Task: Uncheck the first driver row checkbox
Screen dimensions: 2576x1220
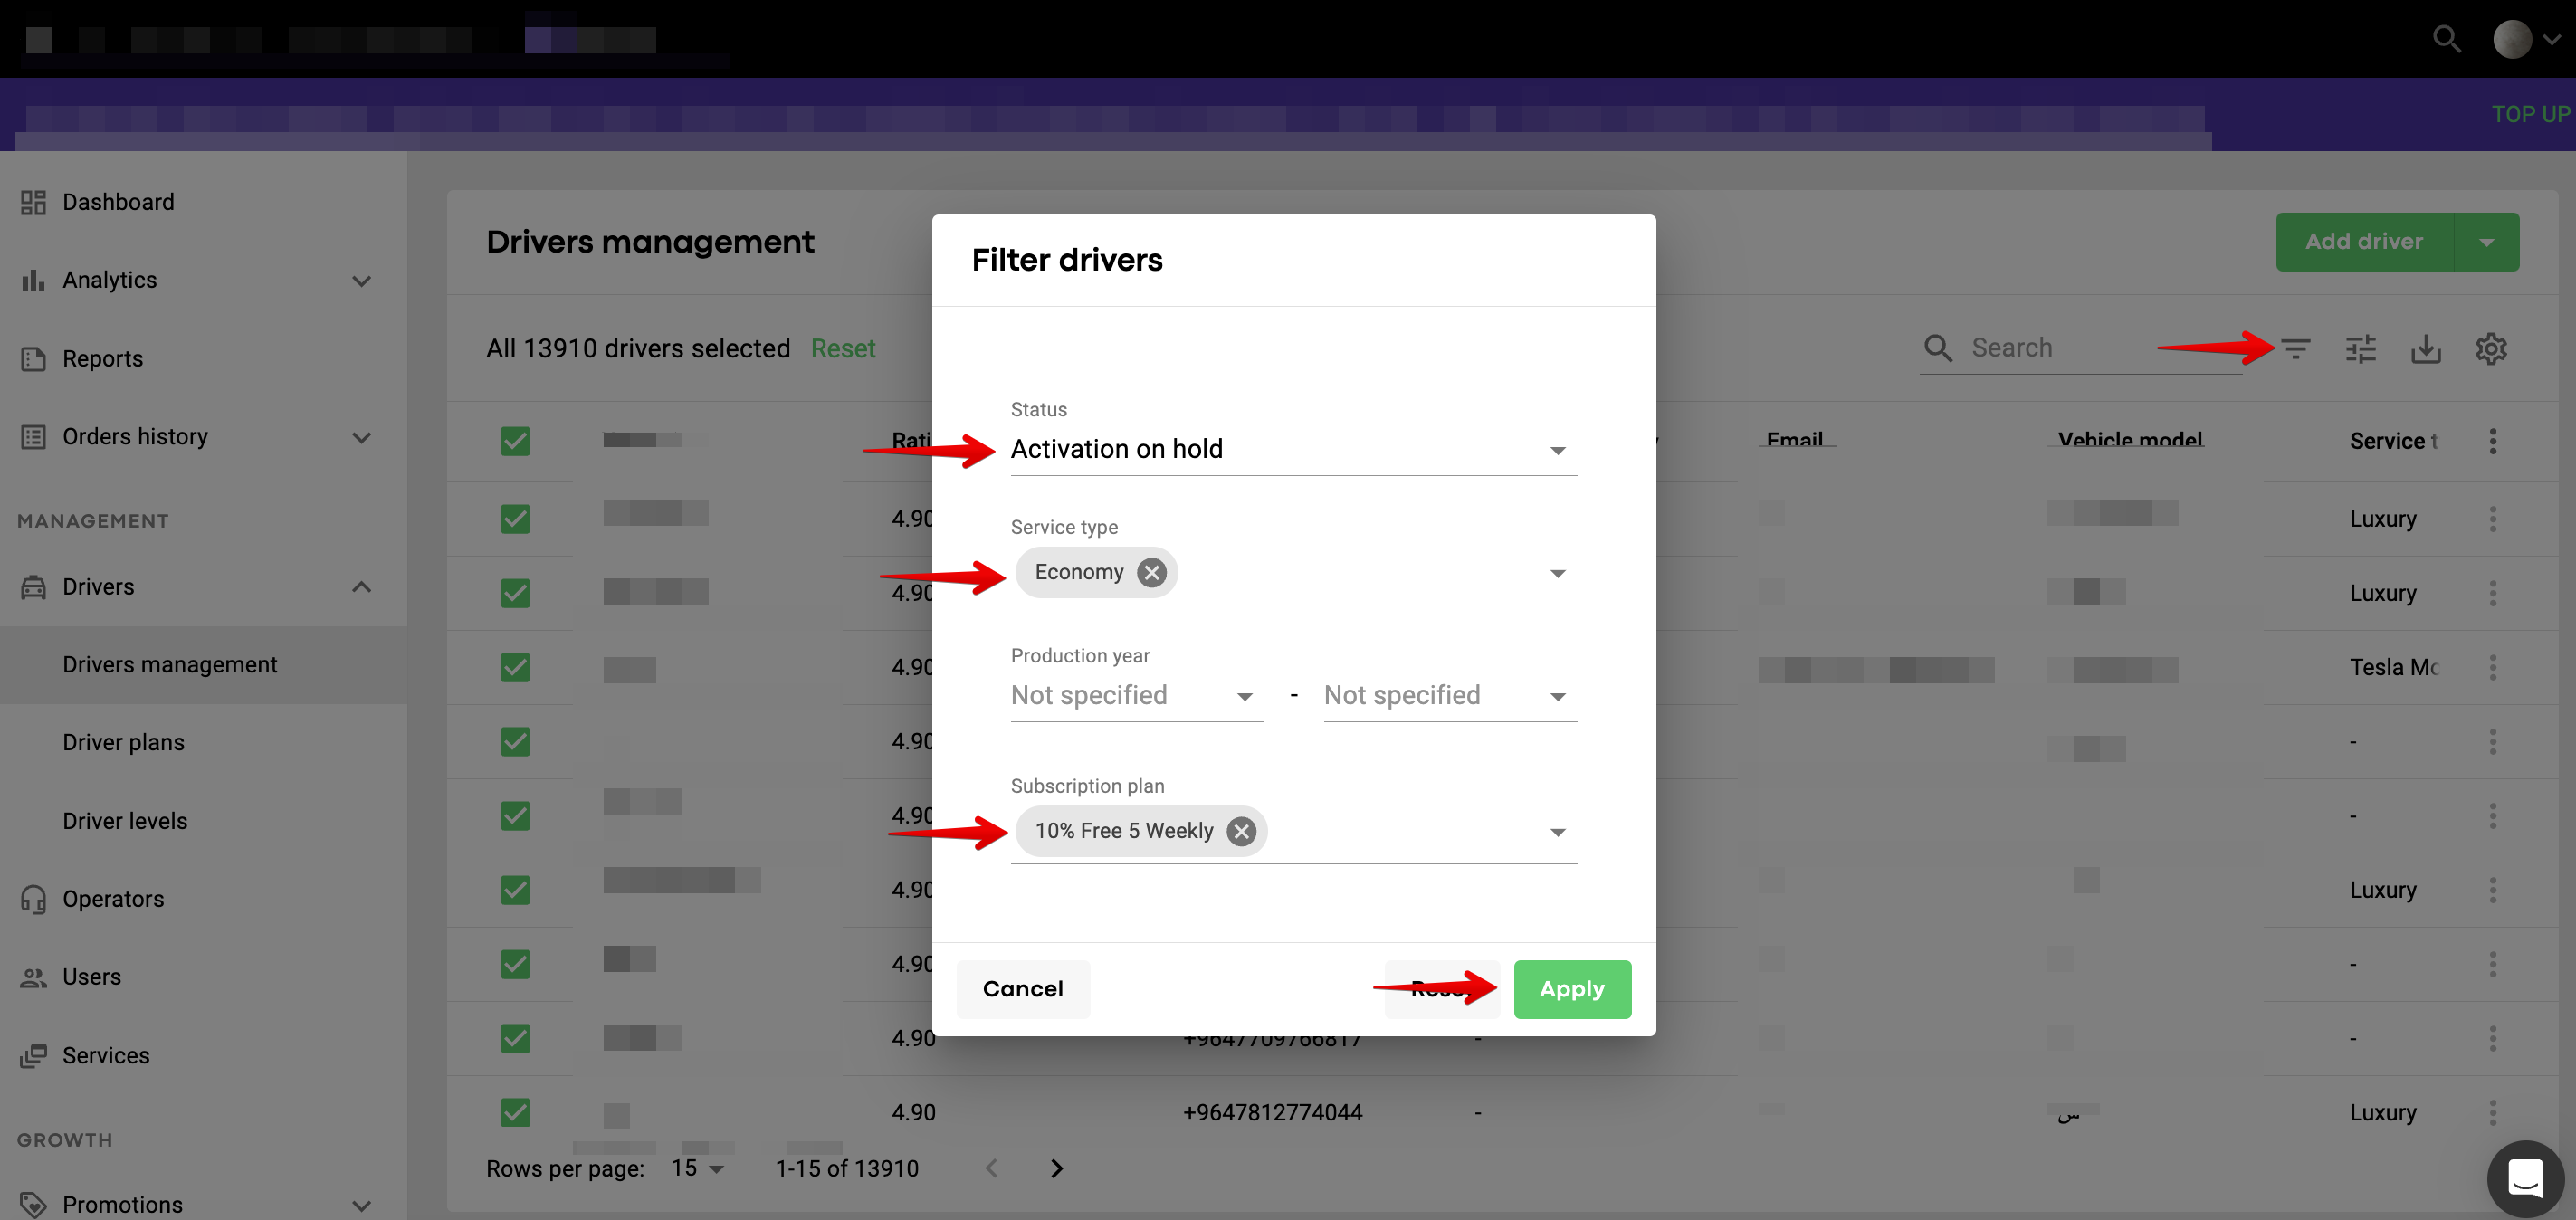Action: [x=515, y=519]
